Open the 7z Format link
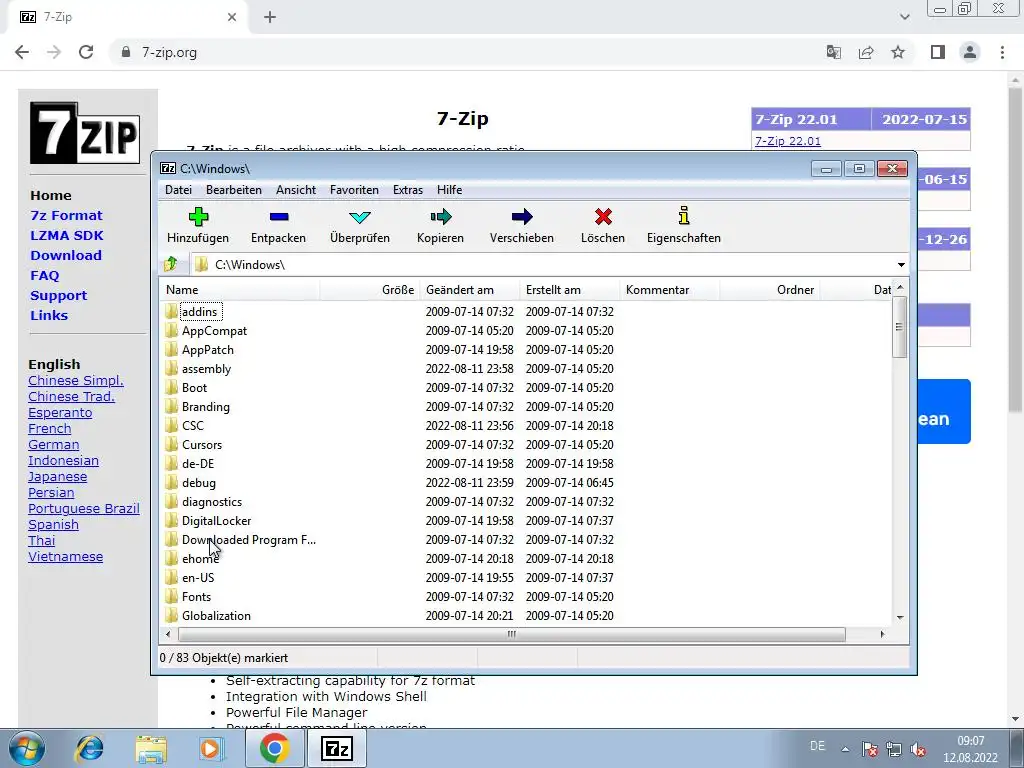The image size is (1024, 768). pyautogui.click(x=66, y=216)
